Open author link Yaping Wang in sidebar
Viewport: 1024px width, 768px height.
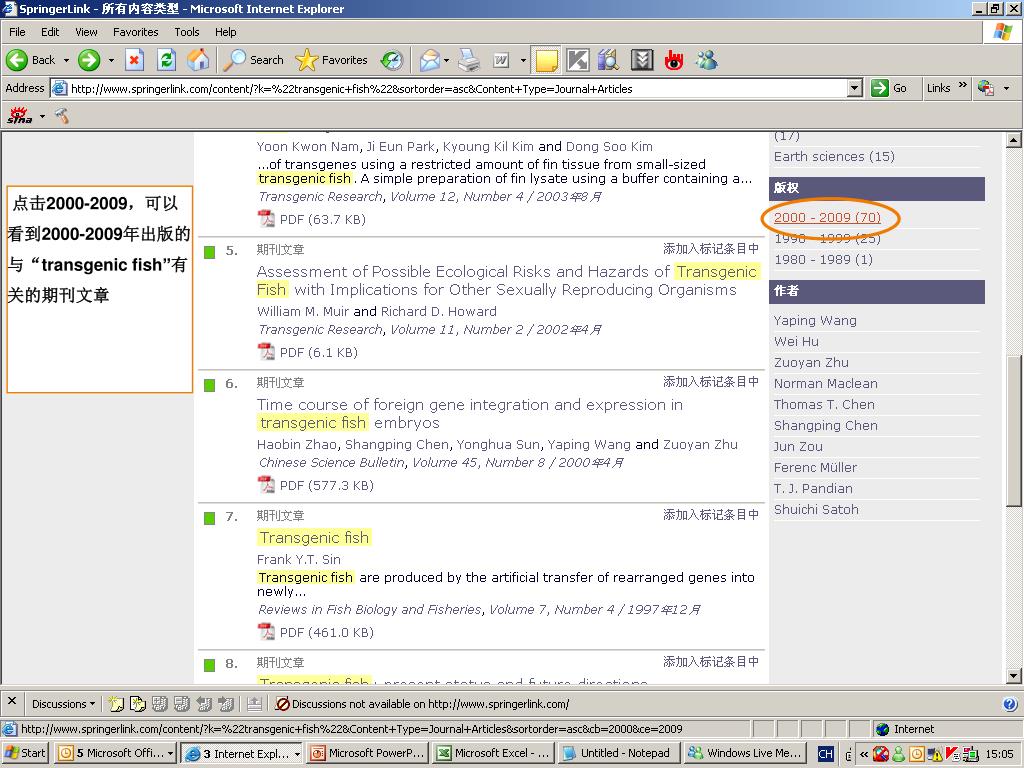(x=814, y=321)
